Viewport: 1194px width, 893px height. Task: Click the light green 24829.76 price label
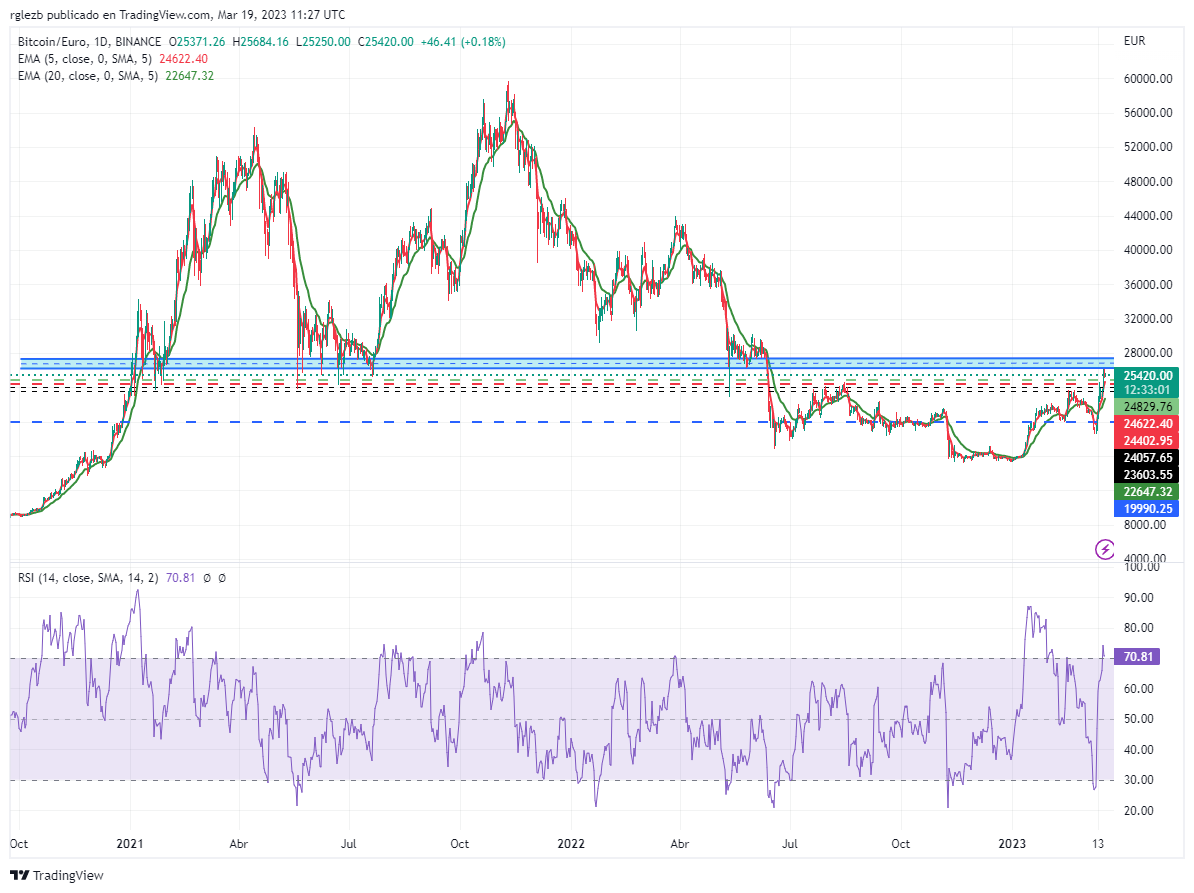pyautogui.click(x=1147, y=407)
